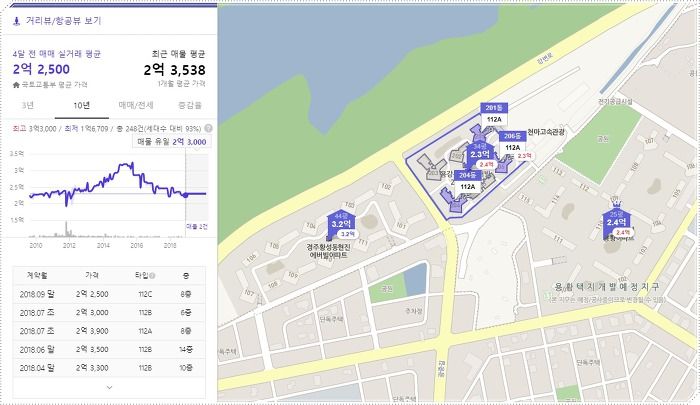Click the 201동 building label on map

coord(494,108)
